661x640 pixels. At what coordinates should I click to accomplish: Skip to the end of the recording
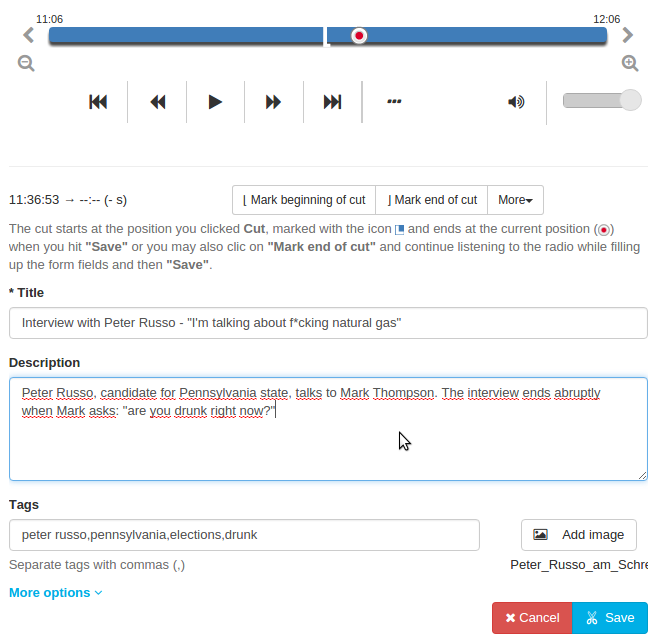332,101
